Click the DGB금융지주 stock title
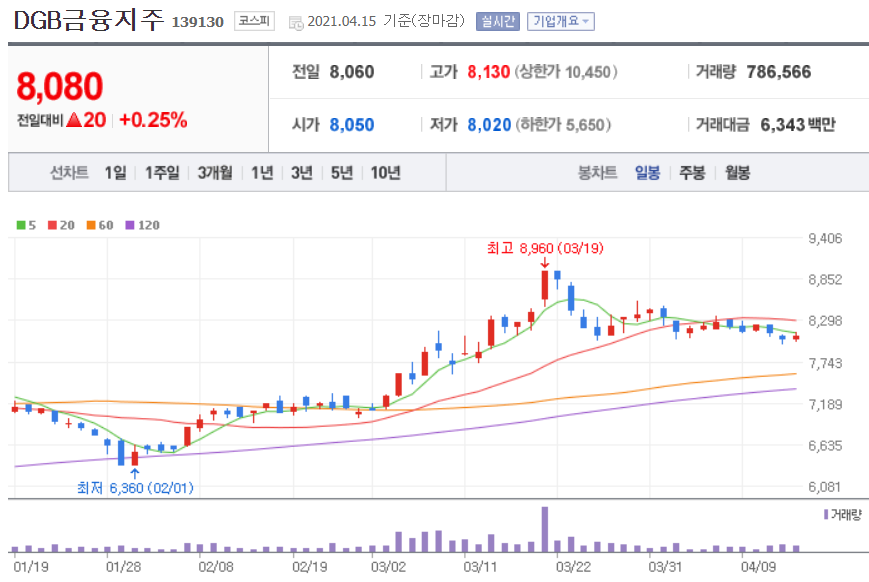Image resolution: width=869 pixels, height=582 pixels. [x=89, y=20]
